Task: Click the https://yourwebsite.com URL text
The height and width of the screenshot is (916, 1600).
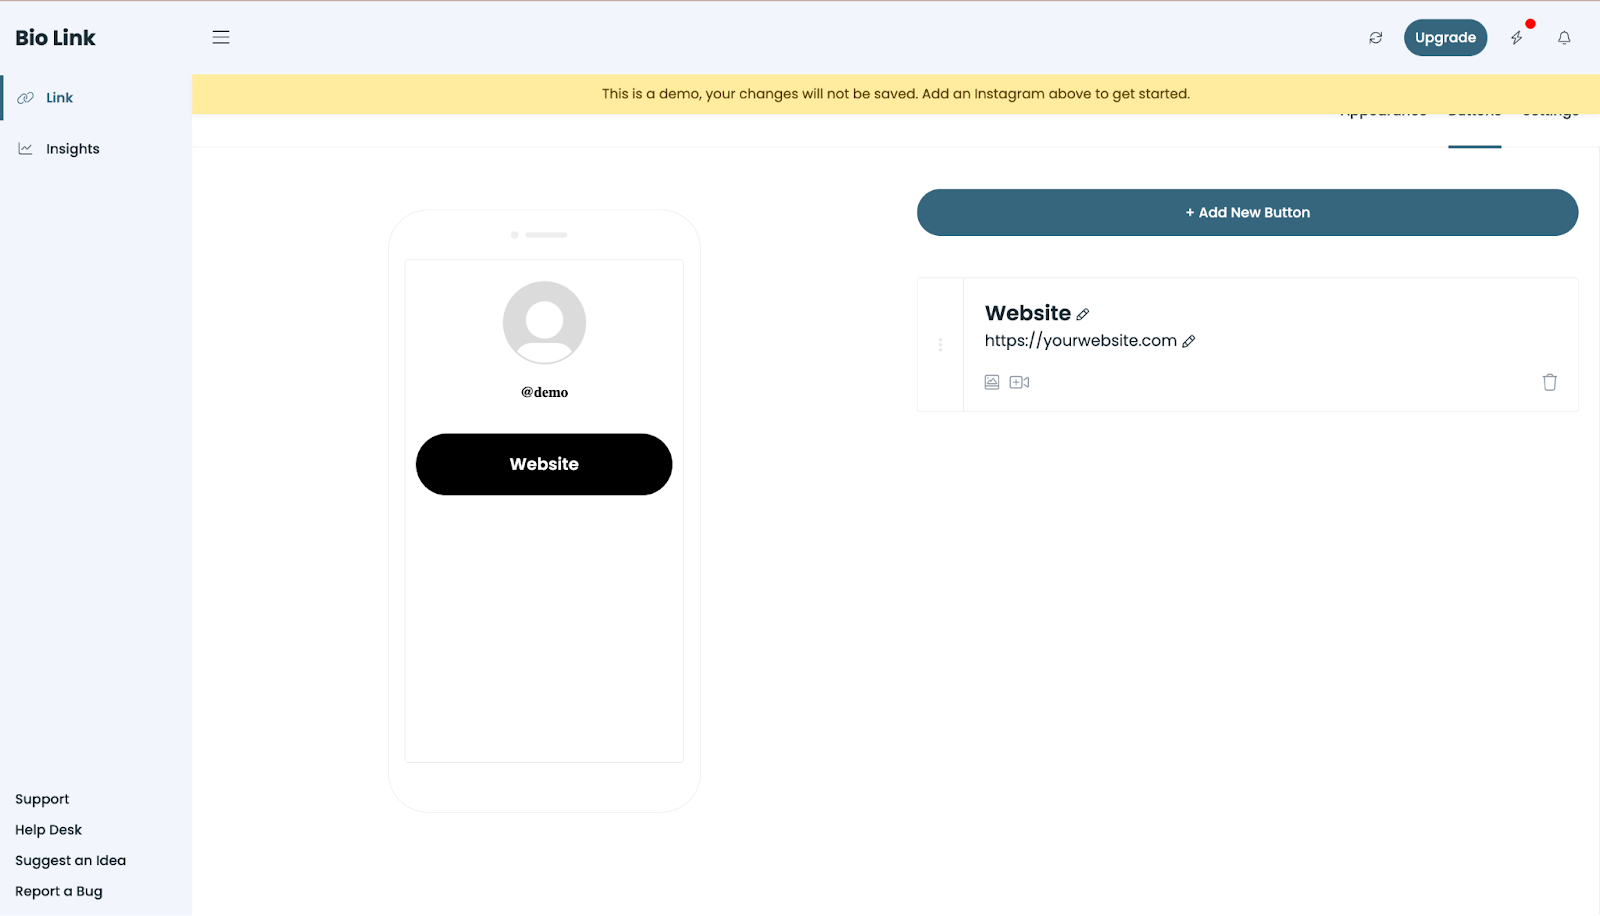Action: [1081, 341]
